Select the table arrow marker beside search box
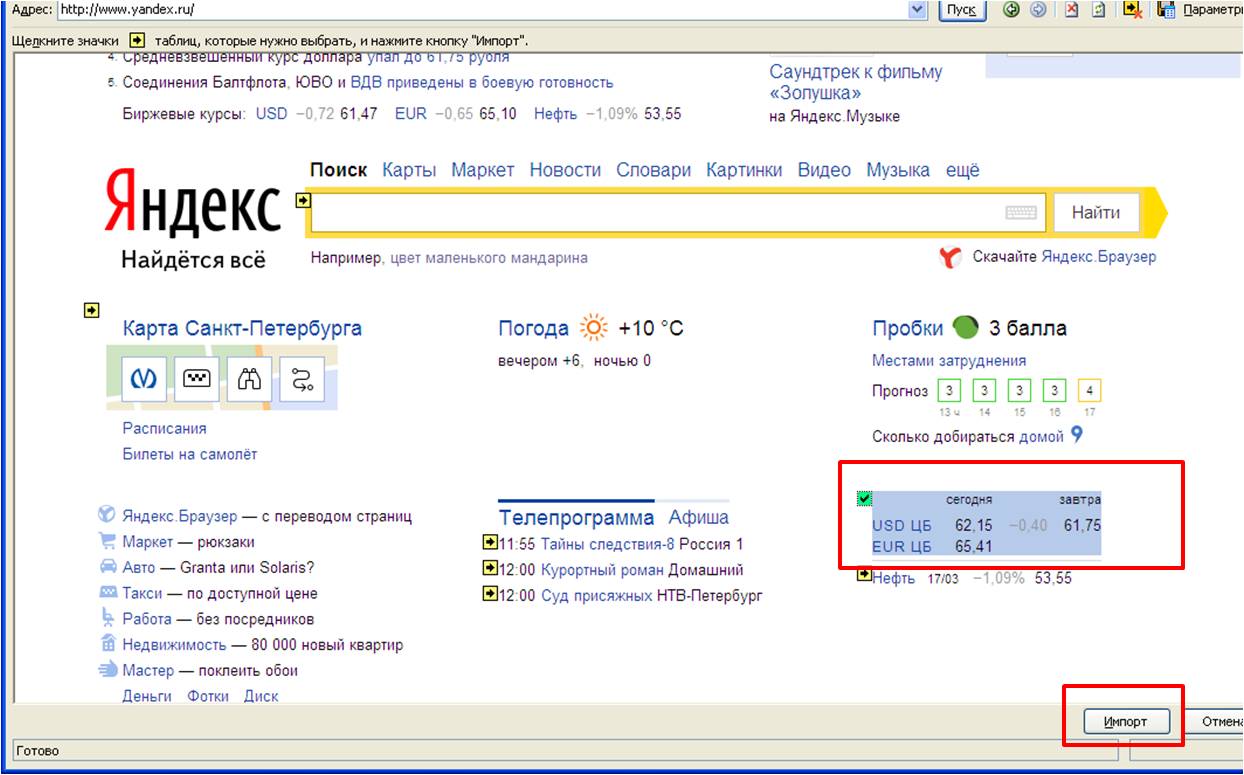The height and width of the screenshot is (775, 1244). click(x=304, y=201)
